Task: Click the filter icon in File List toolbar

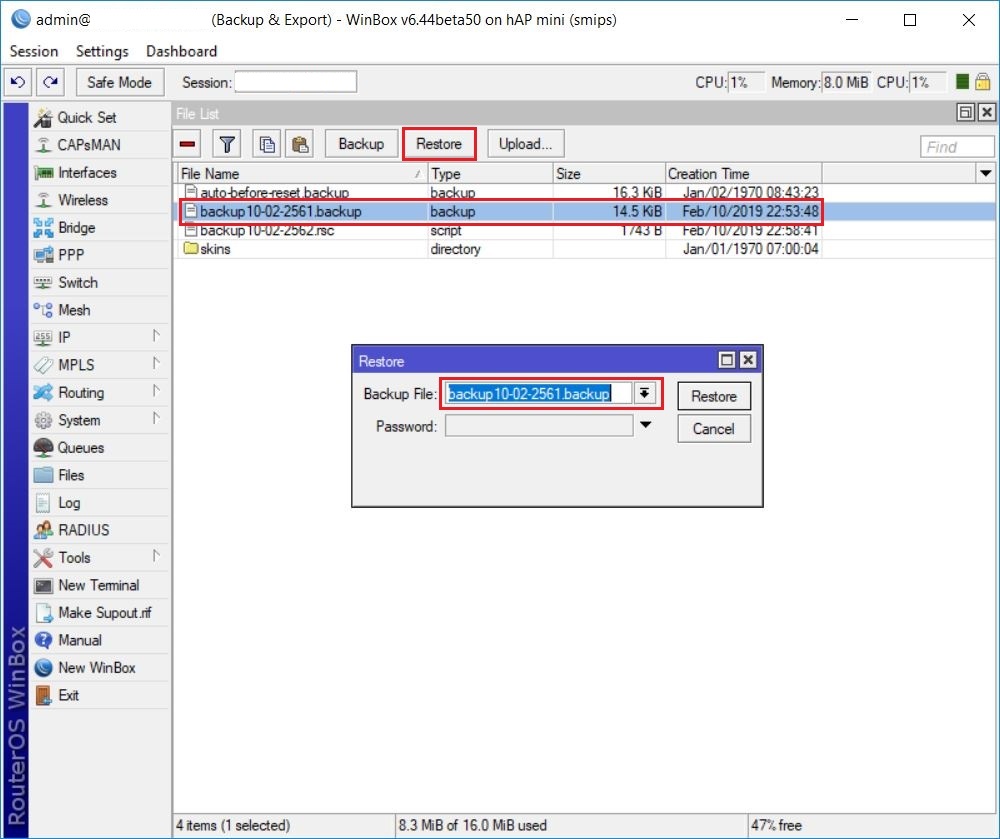Action: (x=227, y=143)
